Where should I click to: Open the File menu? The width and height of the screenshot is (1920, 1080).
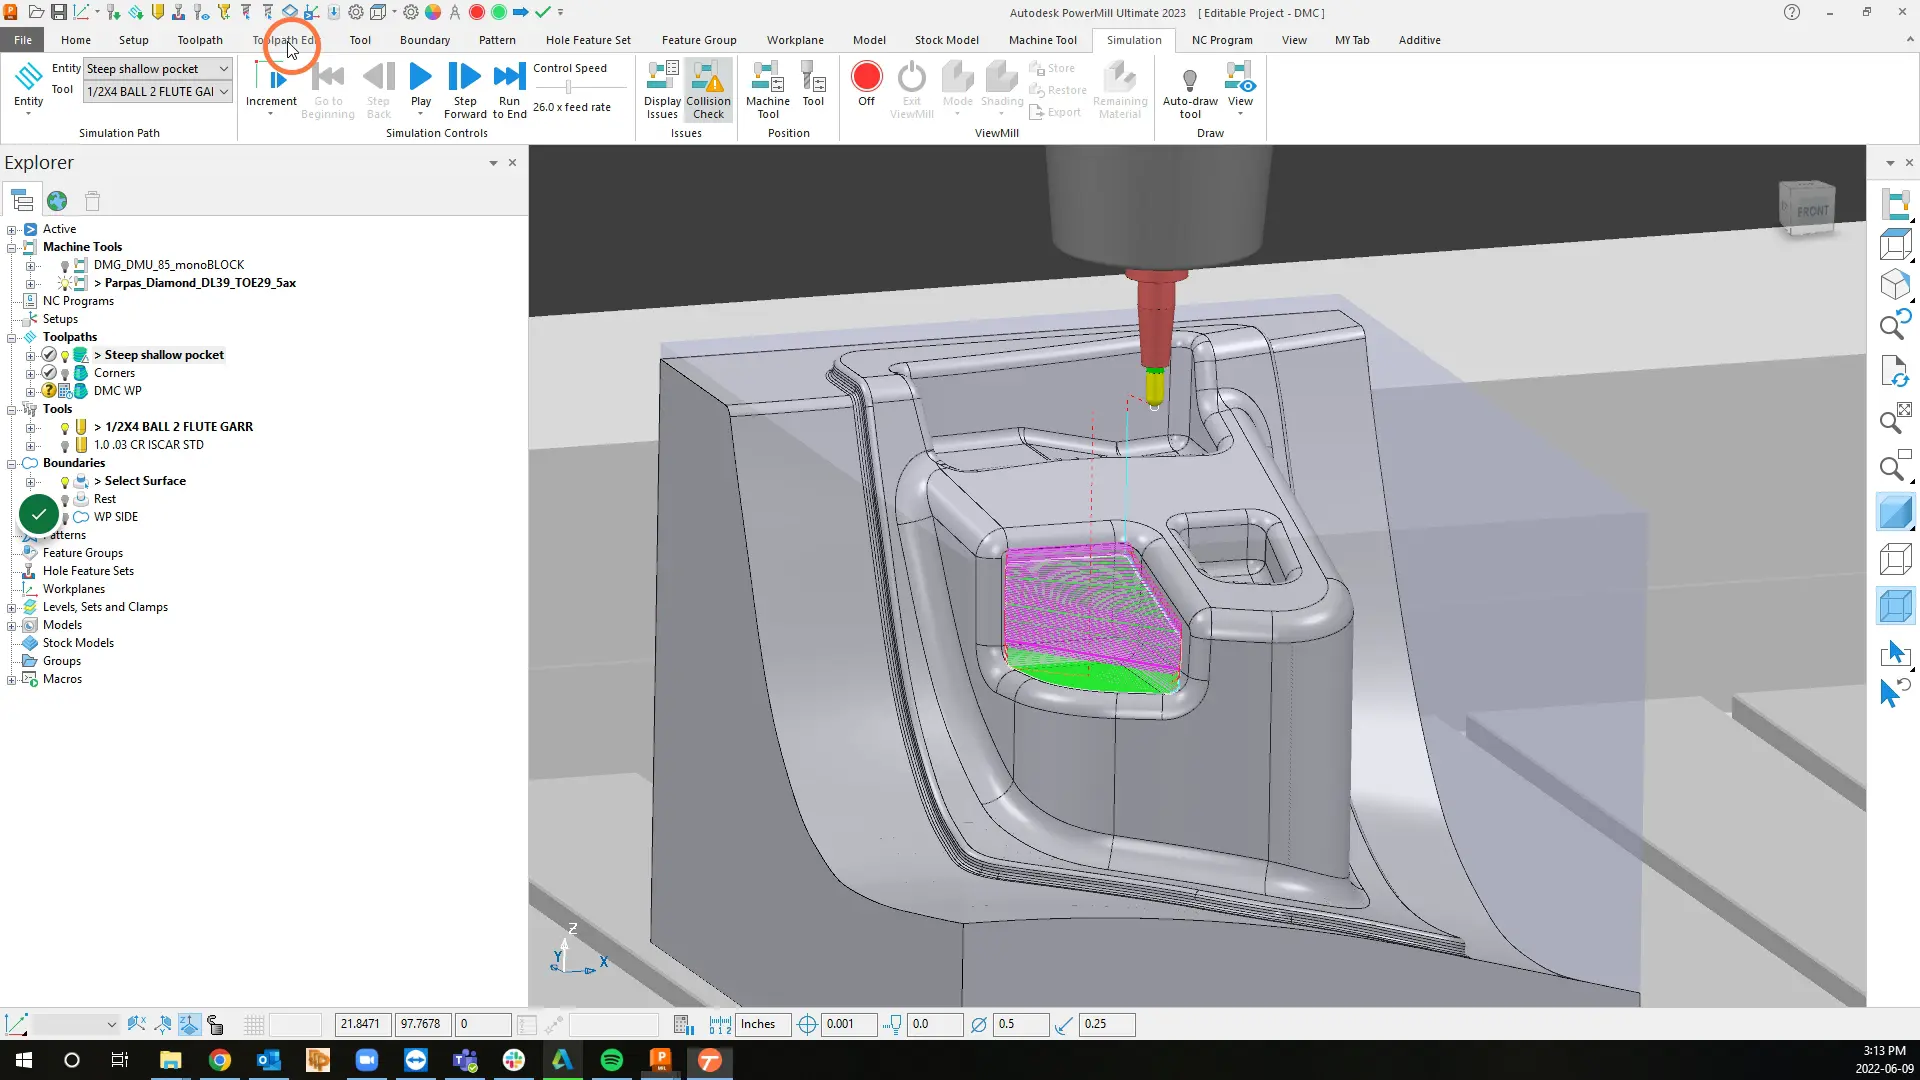[23, 40]
